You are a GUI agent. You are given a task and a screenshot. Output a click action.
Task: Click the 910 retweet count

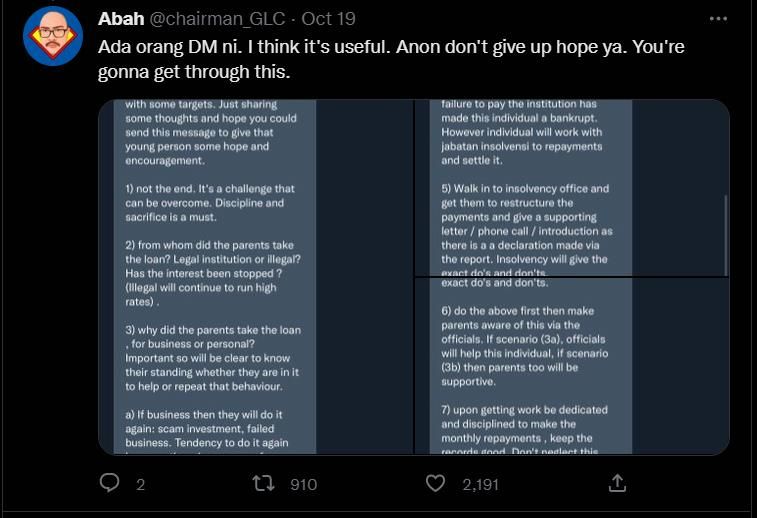pyautogui.click(x=303, y=485)
